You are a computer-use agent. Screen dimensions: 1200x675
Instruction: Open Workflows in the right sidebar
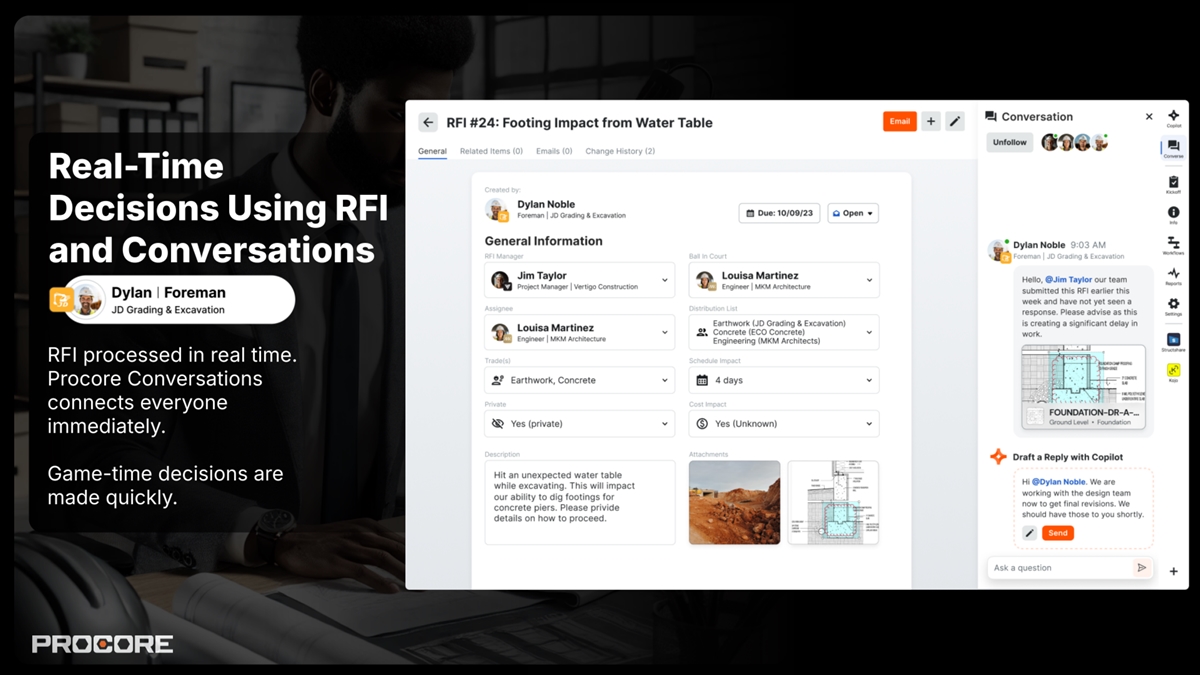click(x=1173, y=244)
